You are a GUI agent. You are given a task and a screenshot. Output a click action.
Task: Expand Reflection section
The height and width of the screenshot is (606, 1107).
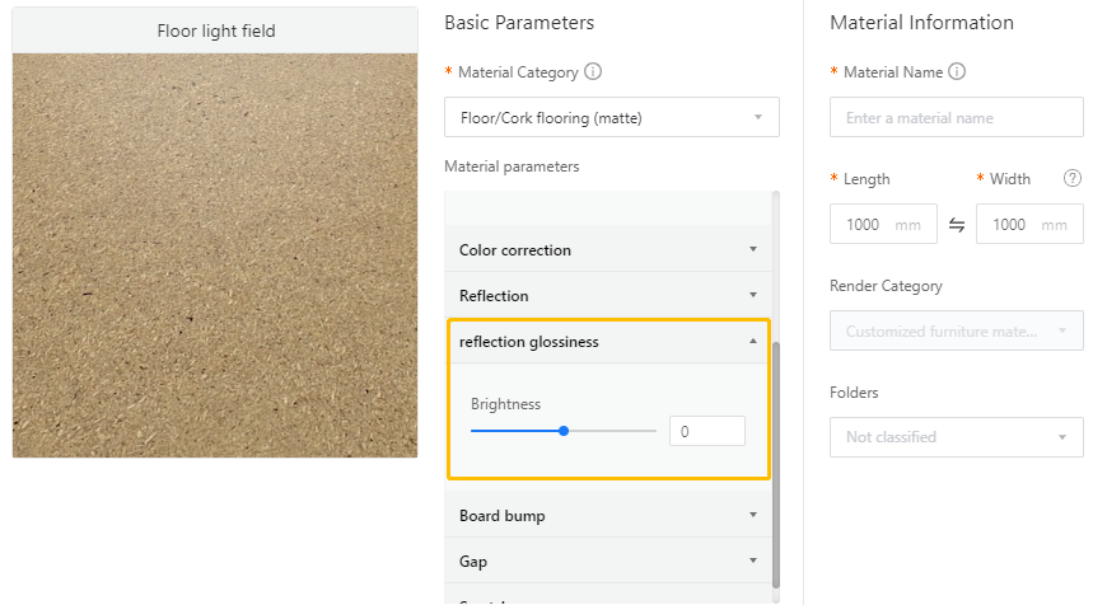click(x=608, y=296)
